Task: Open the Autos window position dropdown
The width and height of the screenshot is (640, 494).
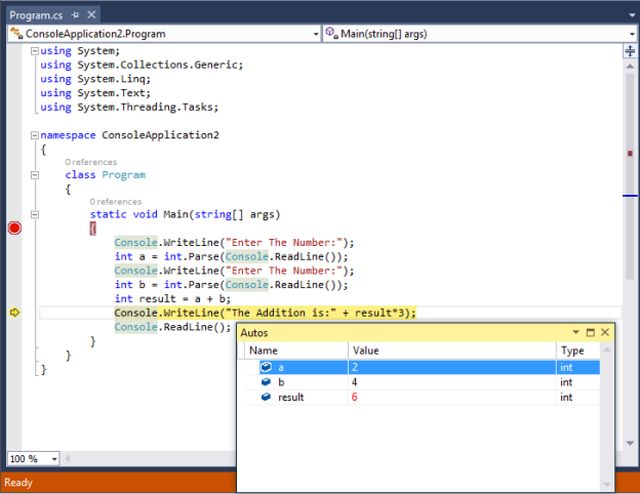Action: (x=576, y=332)
